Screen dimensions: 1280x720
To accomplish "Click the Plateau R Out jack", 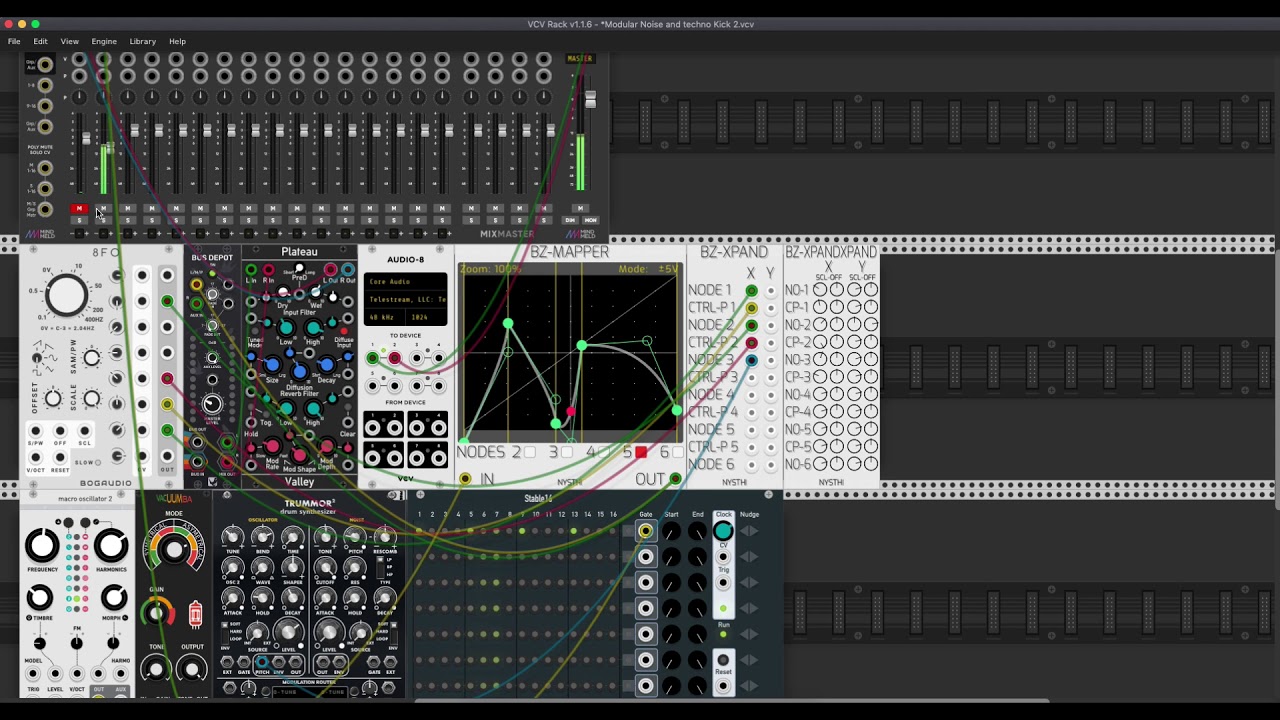I will click(x=347, y=270).
